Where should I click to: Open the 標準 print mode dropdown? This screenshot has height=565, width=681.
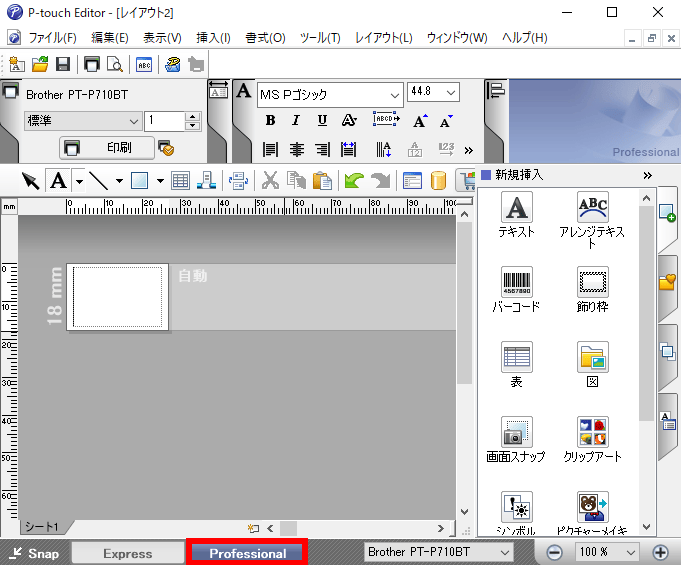[x=83, y=121]
